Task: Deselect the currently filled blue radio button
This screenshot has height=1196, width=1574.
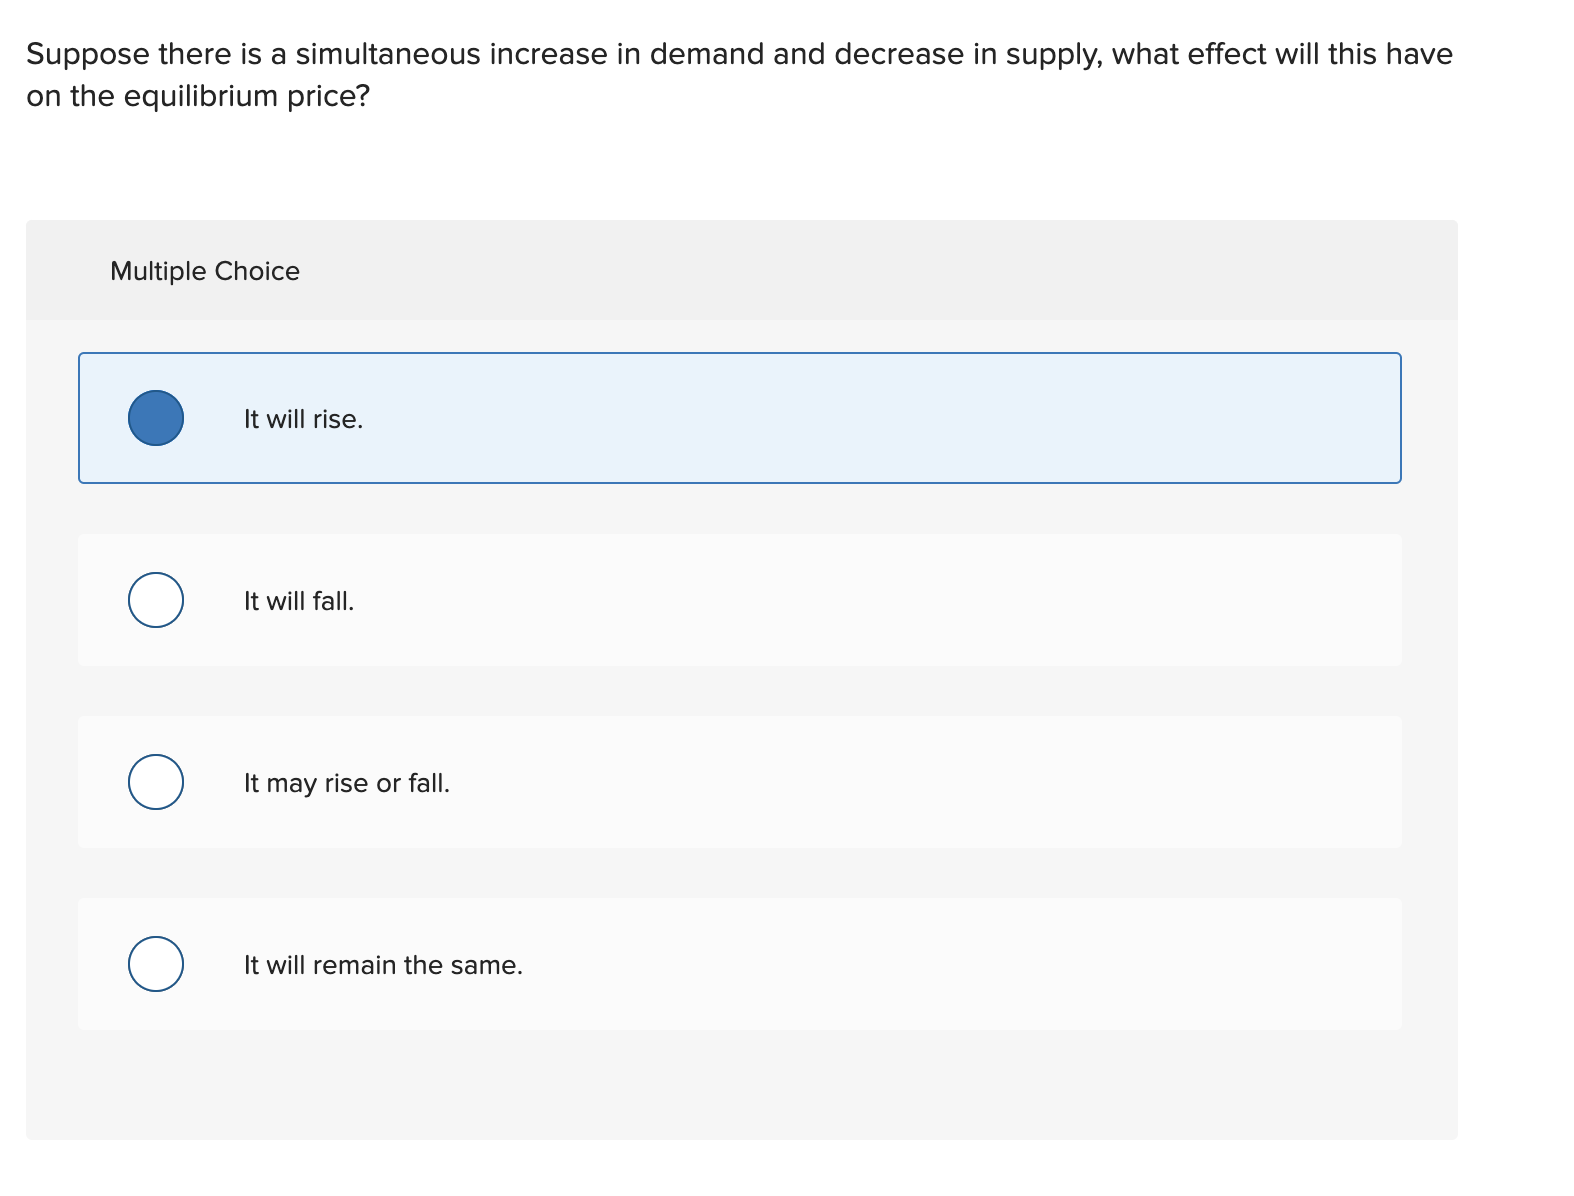Action: pyautogui.click(x=155, y=418)
